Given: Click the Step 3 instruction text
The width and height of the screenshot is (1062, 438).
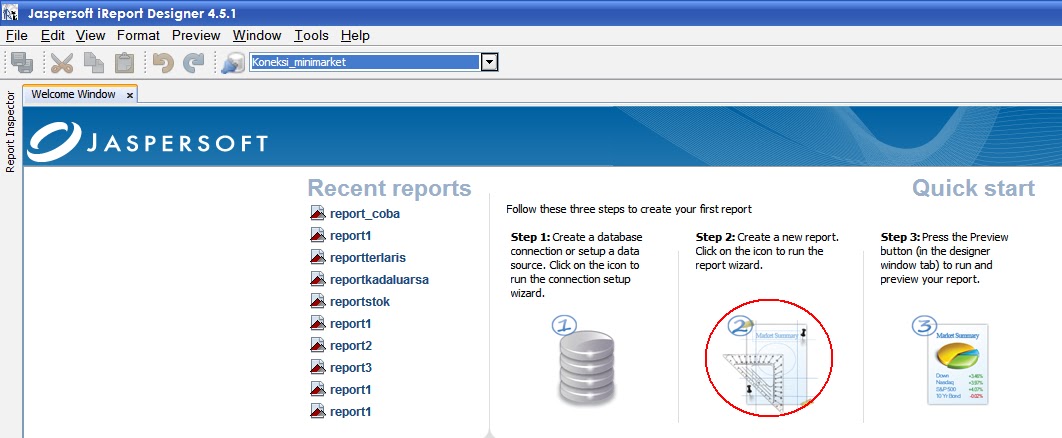Looking at the screenshot, I should pos(944,258).
